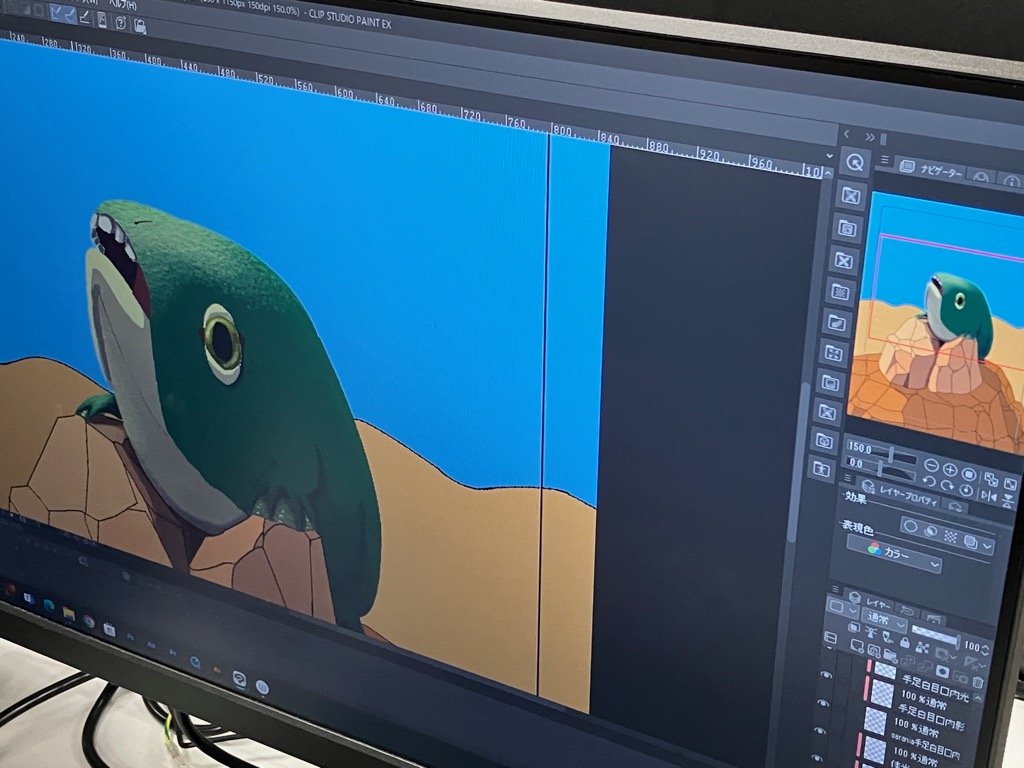Open the 通常 blending mode dropdown
The height and width of the screenshot is (768, 1024).
[884, 618]
